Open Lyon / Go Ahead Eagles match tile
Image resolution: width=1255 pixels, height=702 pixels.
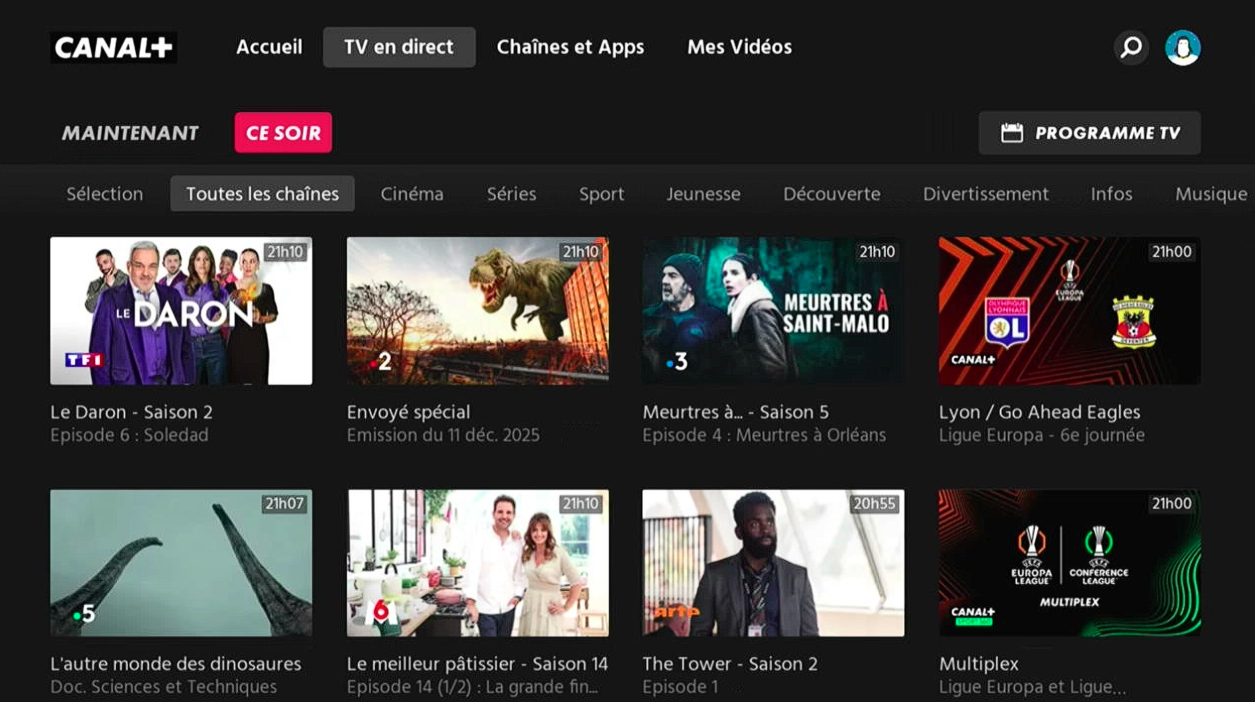1069,311
